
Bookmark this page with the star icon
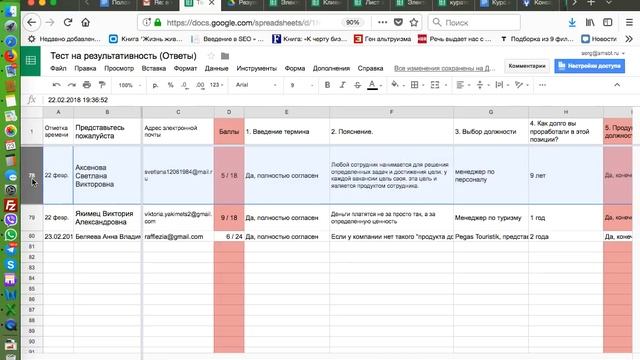pyautogui.click(x=414, y=22)
